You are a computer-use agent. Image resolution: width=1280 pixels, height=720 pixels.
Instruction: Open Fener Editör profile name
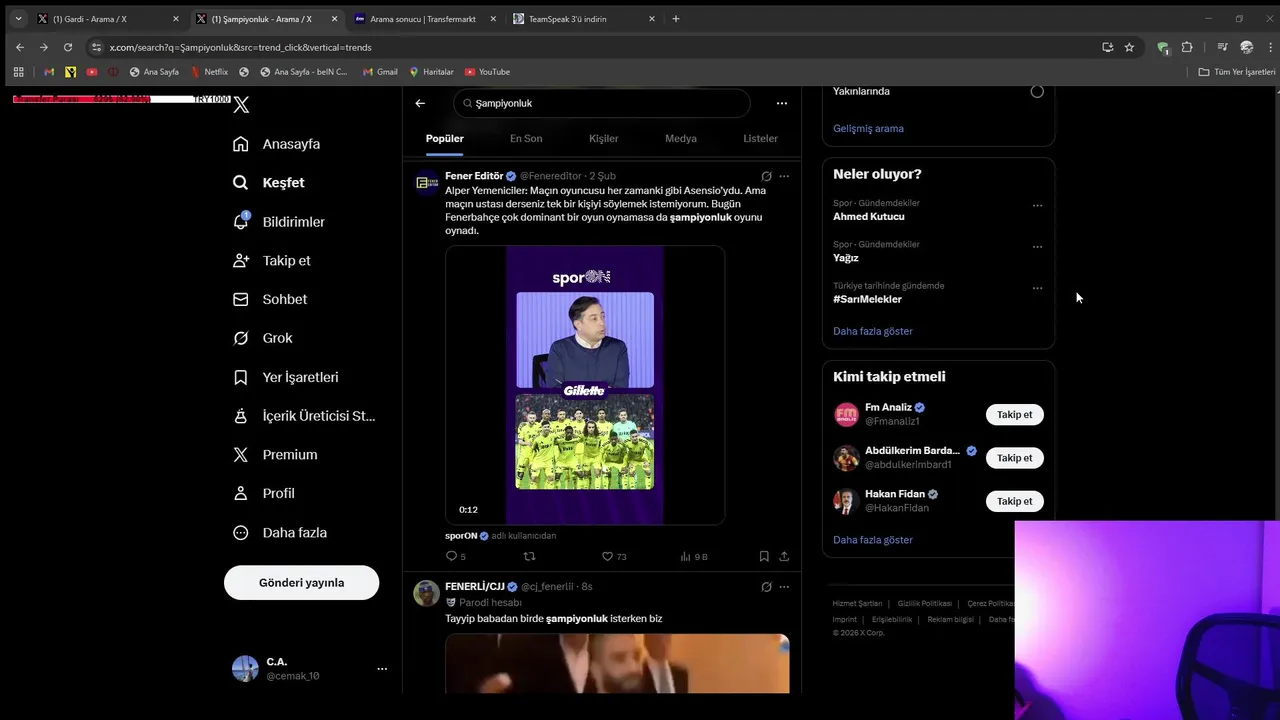[474, 176]
